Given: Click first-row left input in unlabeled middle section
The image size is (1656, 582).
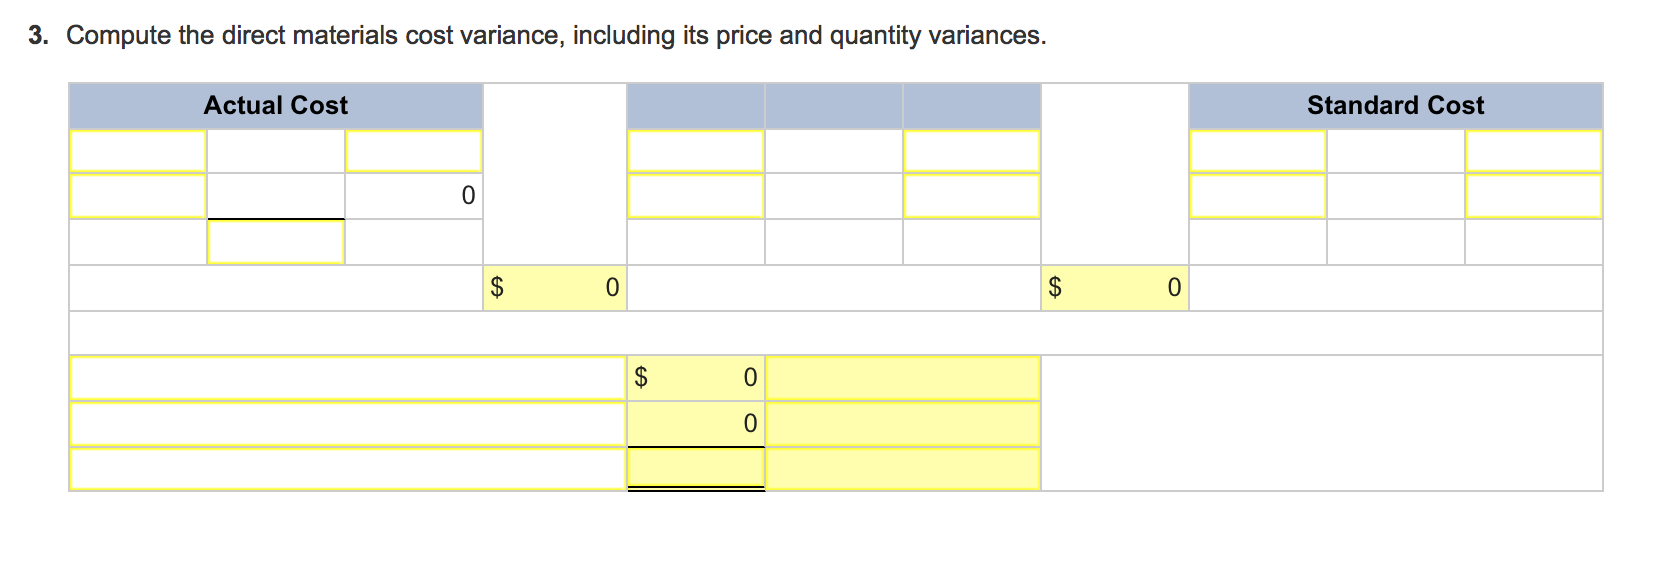Looking at the screenshot, I should coord(696,151).
